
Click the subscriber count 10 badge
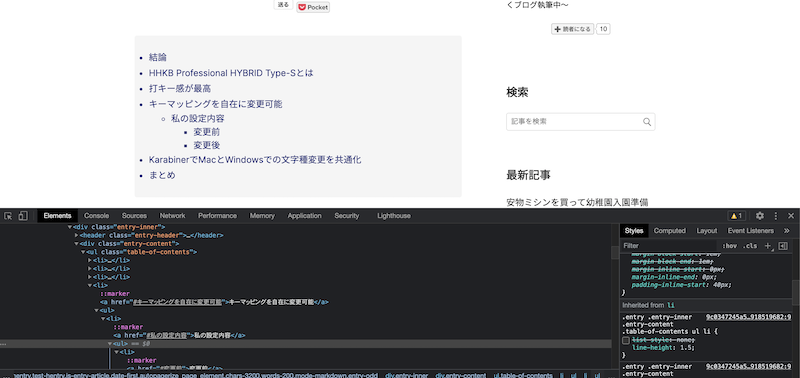click(x=604, y=29)
